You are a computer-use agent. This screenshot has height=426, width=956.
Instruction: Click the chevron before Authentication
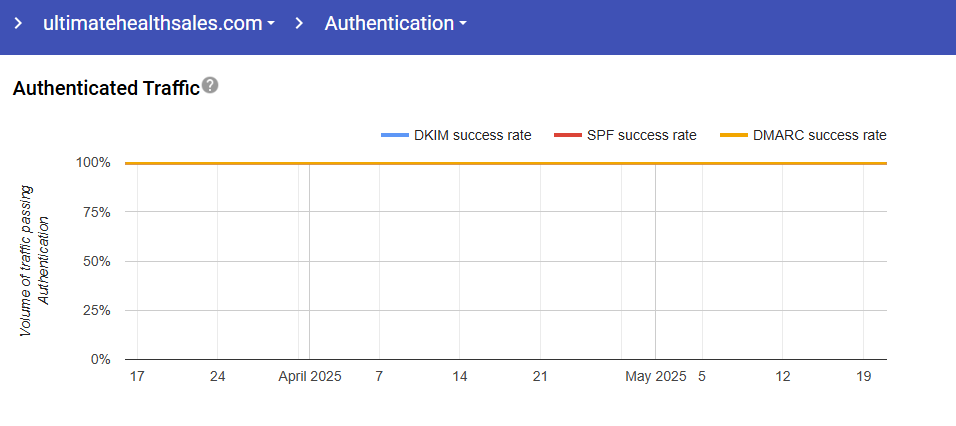pyautogui.click(x=299, y=23)
